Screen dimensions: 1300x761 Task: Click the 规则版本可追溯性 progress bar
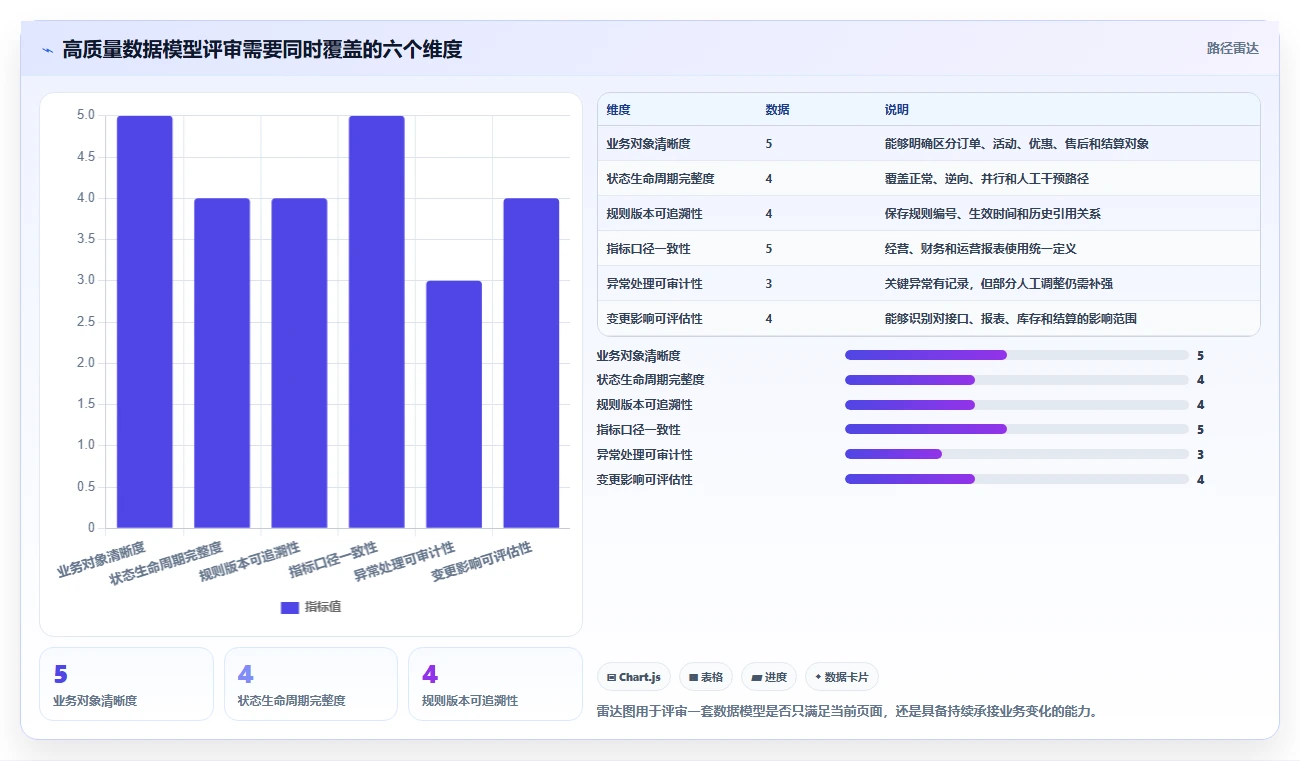pyautogui.click(x=1017, y=405)
